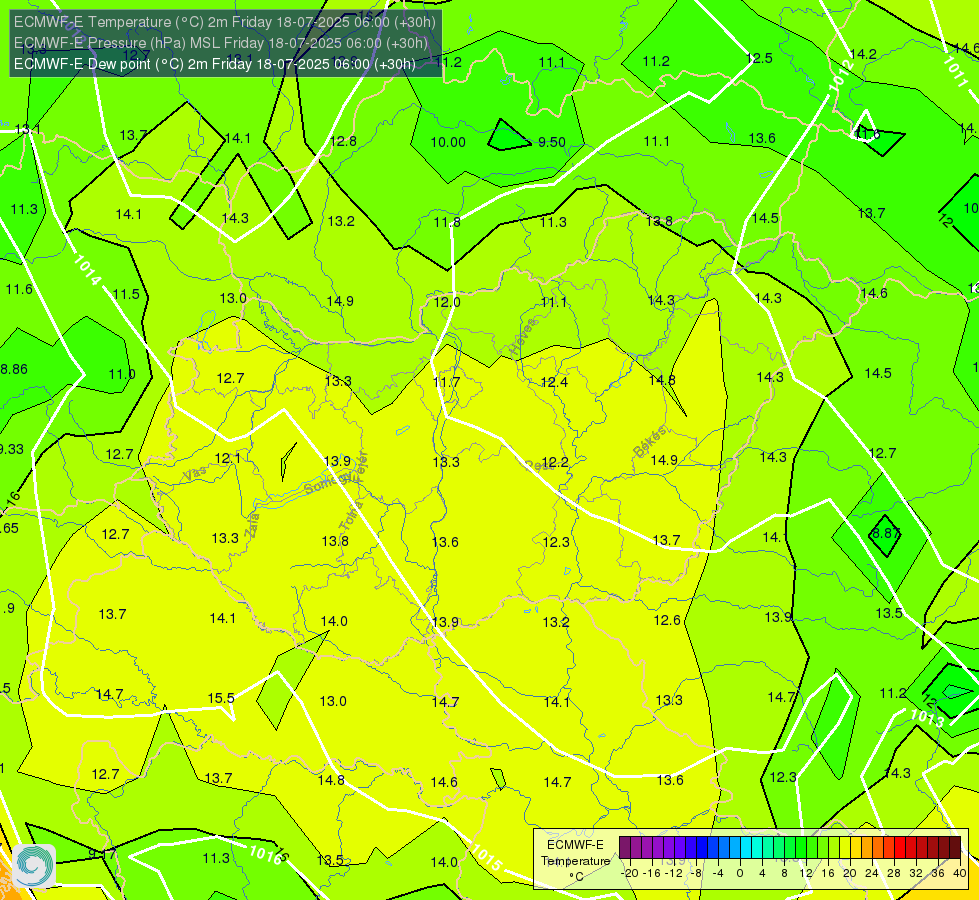The height and width of the screenshot is (900, 979).
Task: Click the Heves county label
Action: pyautogui.click(x=523, y=337)
